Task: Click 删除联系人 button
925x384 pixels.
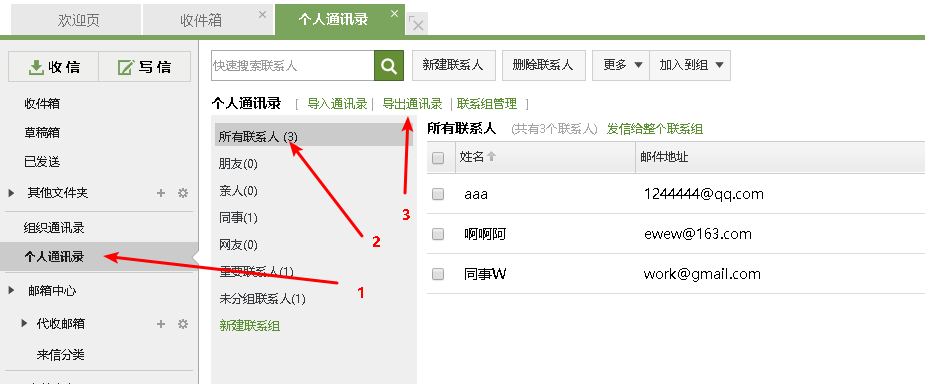Action: 543,65
